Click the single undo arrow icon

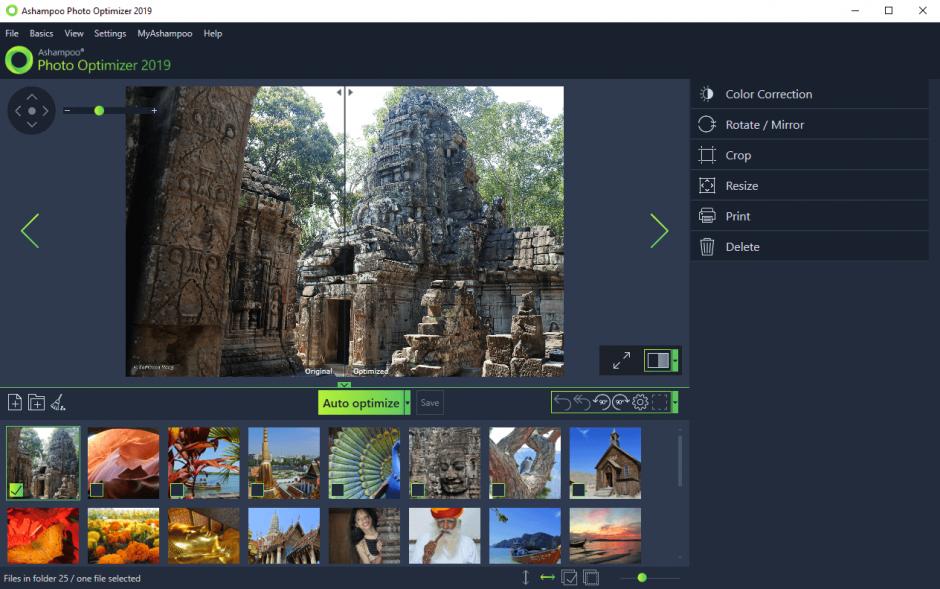point(562,402)
